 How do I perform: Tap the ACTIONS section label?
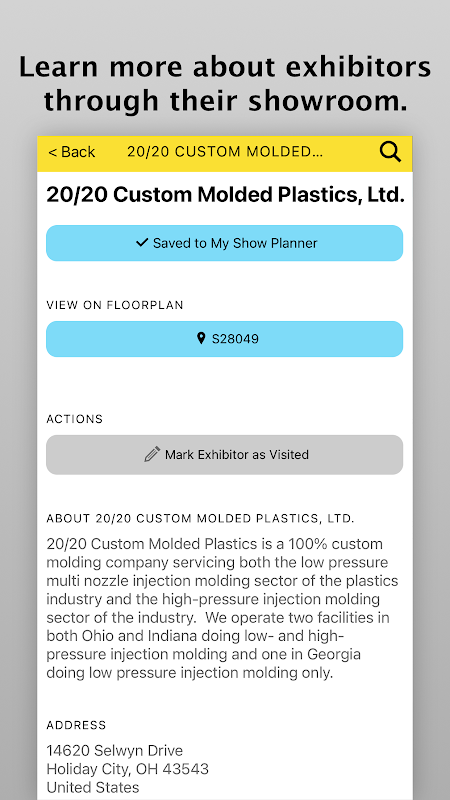click(74, 419)
